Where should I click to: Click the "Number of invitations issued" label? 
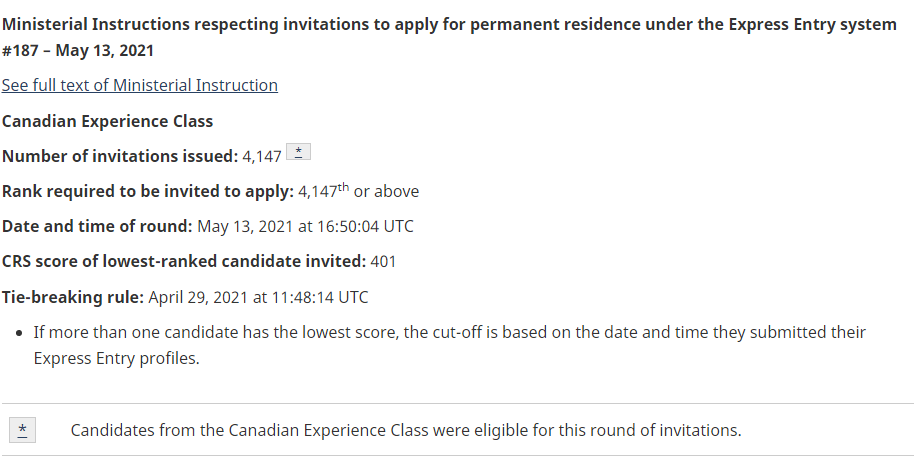119,156
